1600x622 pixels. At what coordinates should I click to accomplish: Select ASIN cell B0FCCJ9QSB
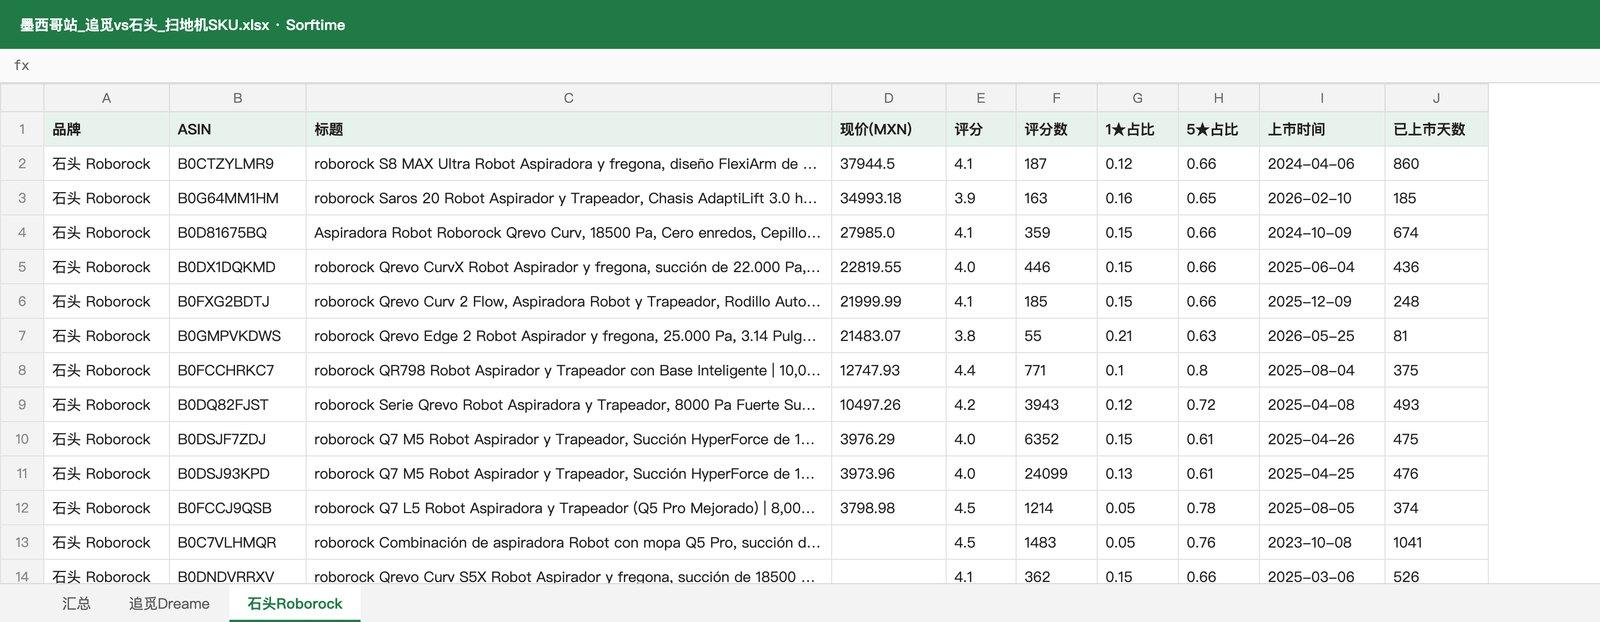(x=237, y=508)
